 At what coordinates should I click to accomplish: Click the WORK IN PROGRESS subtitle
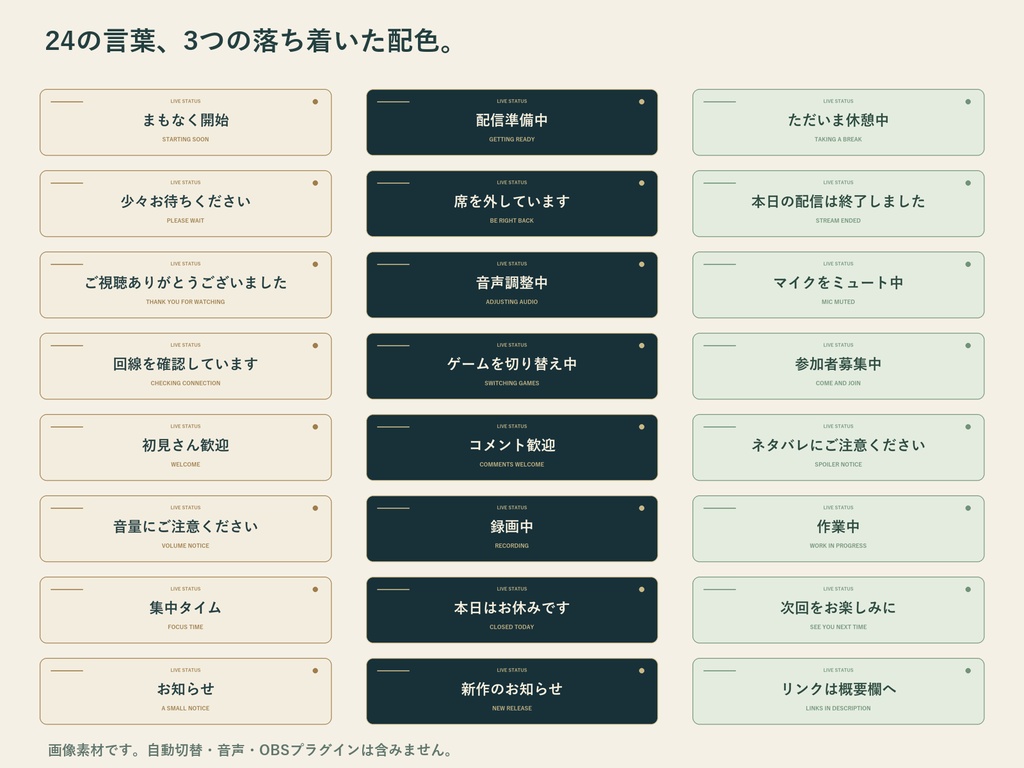click(839, 545)
